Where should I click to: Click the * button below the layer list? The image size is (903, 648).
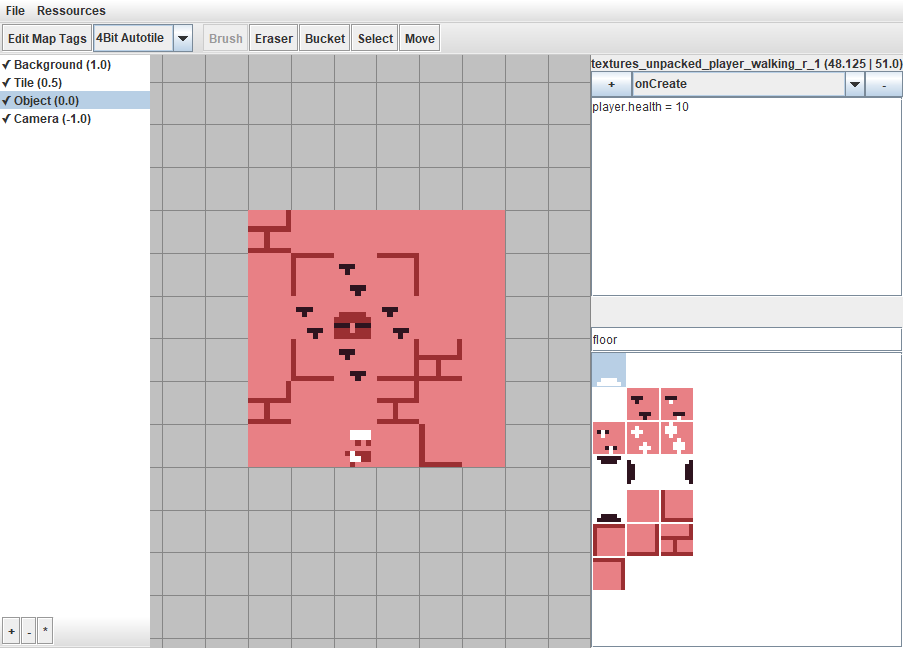[x=44, y=630]
